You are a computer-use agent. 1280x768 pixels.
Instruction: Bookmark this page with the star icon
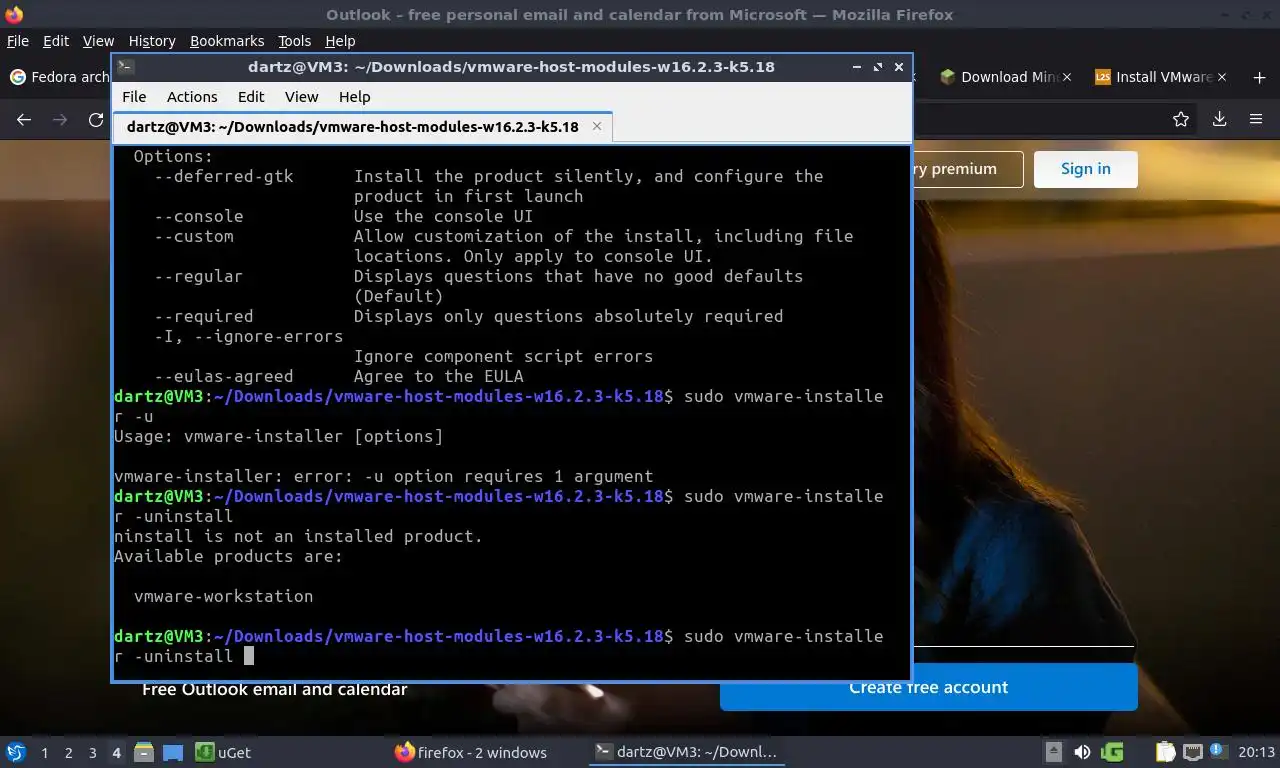1181,119
